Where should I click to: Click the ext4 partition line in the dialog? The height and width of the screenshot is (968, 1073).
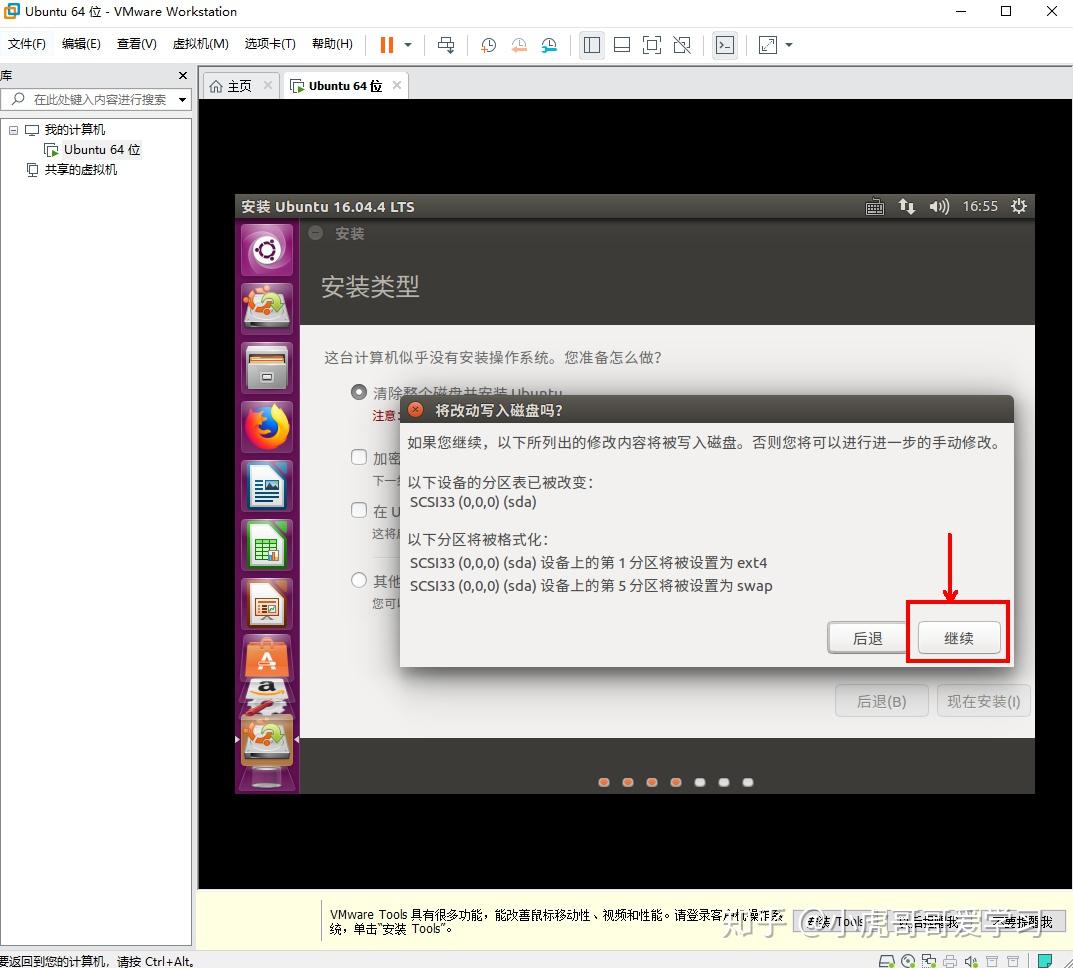[589, 562]
